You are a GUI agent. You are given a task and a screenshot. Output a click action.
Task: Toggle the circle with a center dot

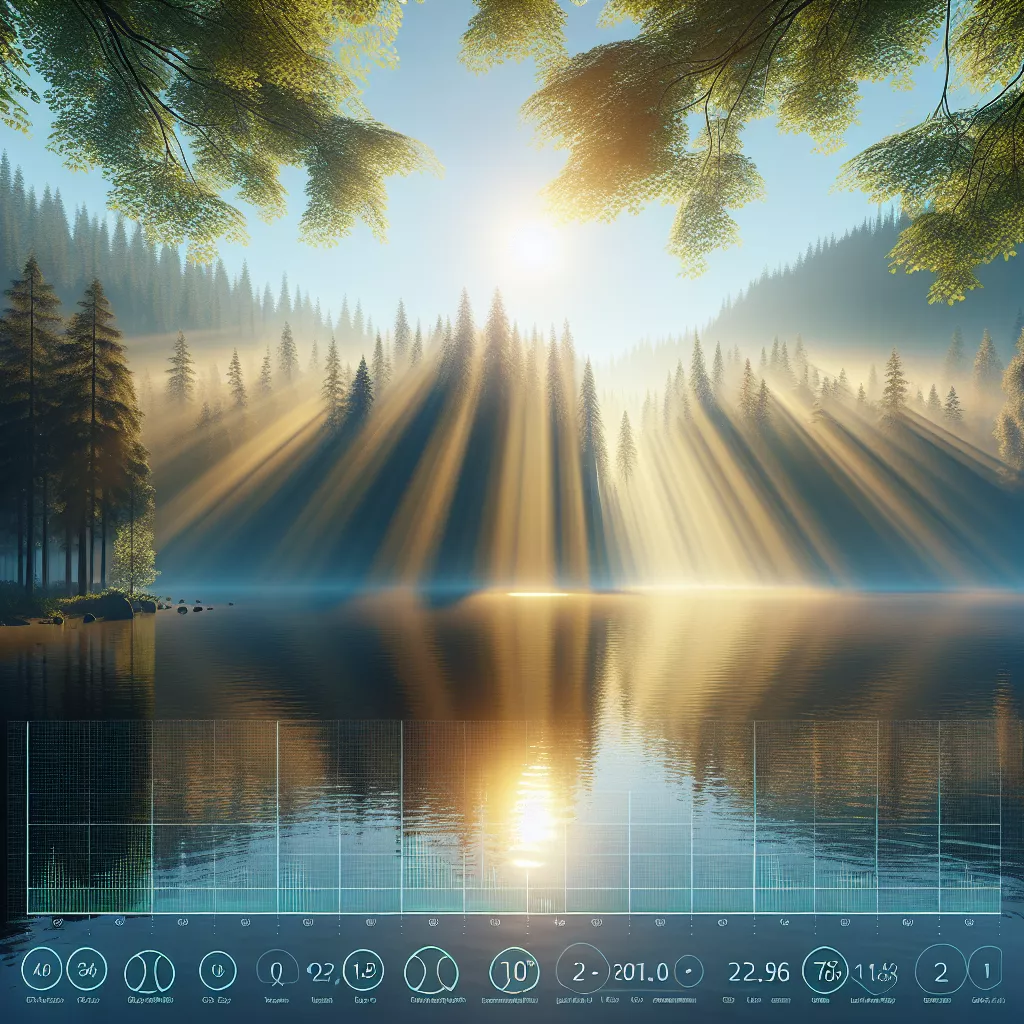pos(687,971)
